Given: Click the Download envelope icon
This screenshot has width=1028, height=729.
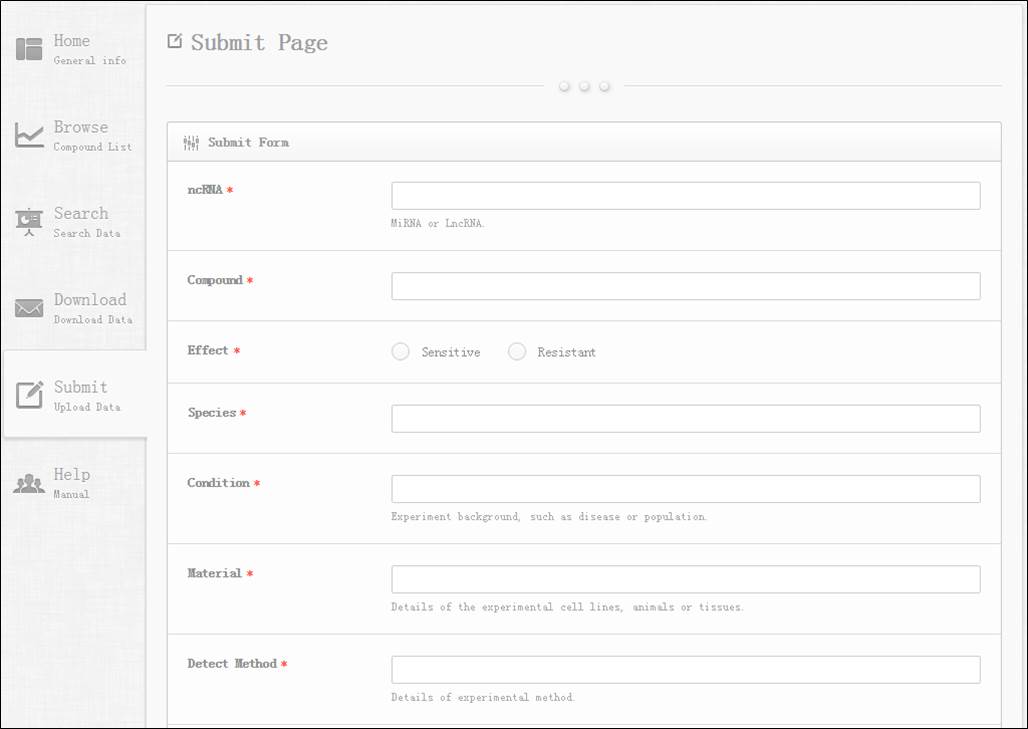Looking at the screenshot, I should [x=29, y=307].
